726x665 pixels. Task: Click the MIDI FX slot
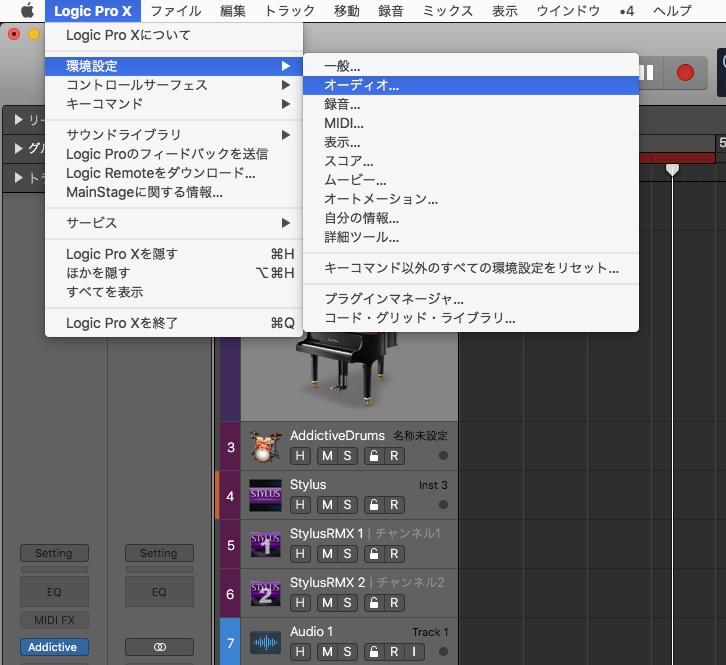pos(54,620)
